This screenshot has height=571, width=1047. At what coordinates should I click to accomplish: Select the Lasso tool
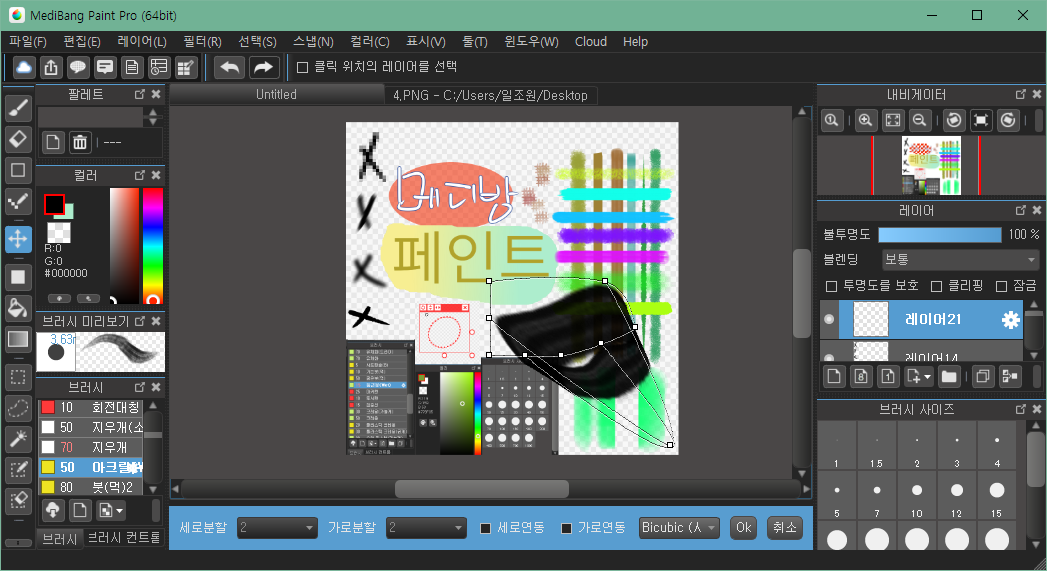[x=18, y=408]
